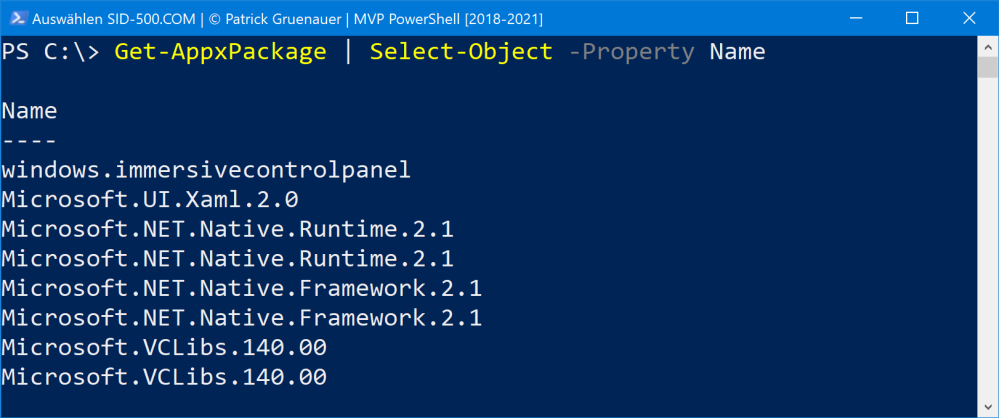
Task: Click the Get-AppxPackage command text
Action: point(220,52)
